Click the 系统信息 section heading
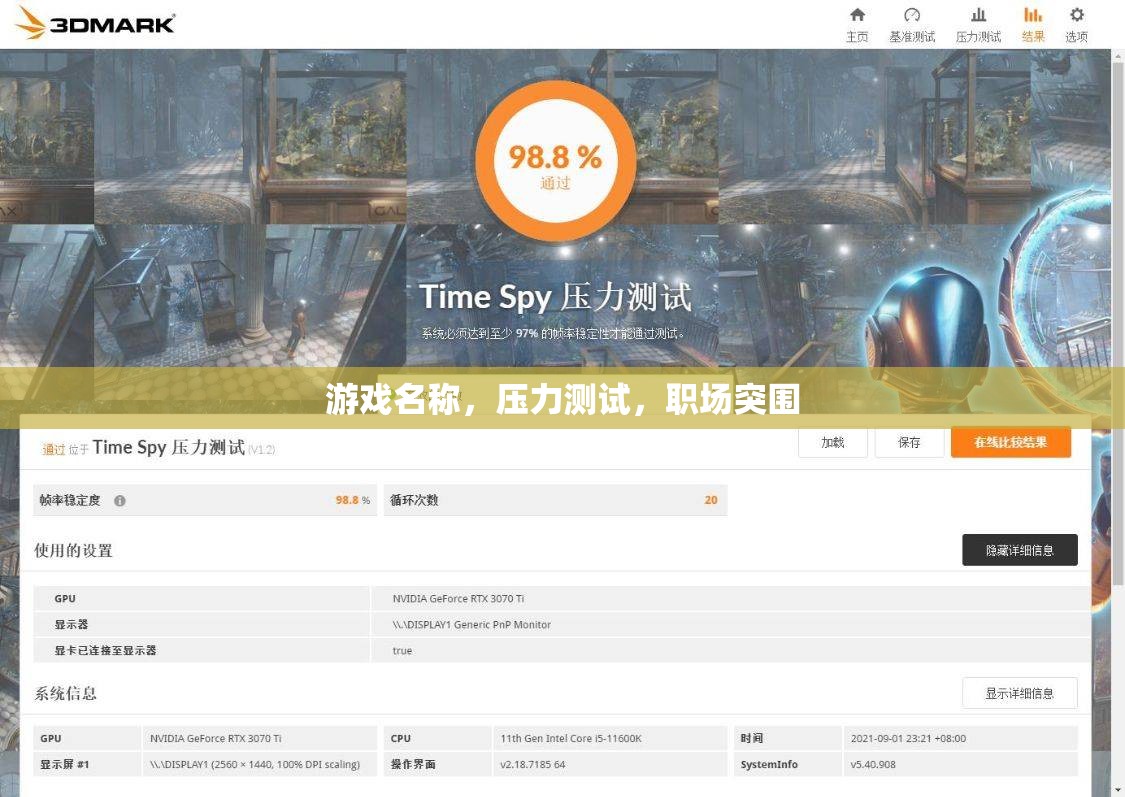 coord(65,693)
